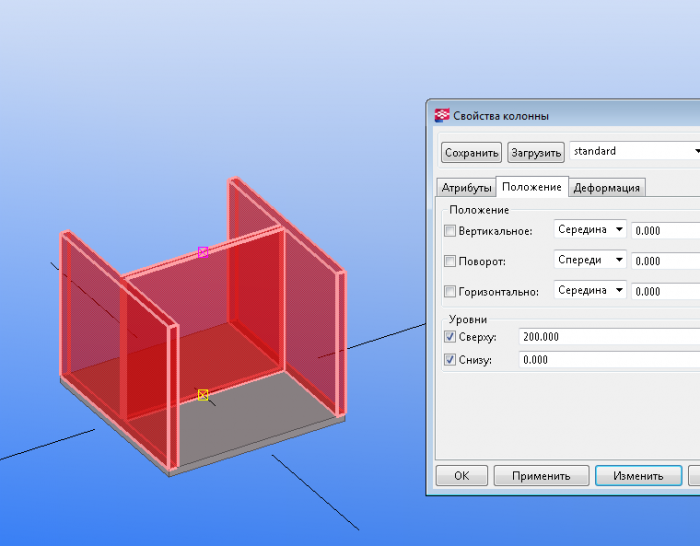Click the Изменить button
Image resolution: width=700 pixels, height=546 pixels.
click(x=638, y=476)
